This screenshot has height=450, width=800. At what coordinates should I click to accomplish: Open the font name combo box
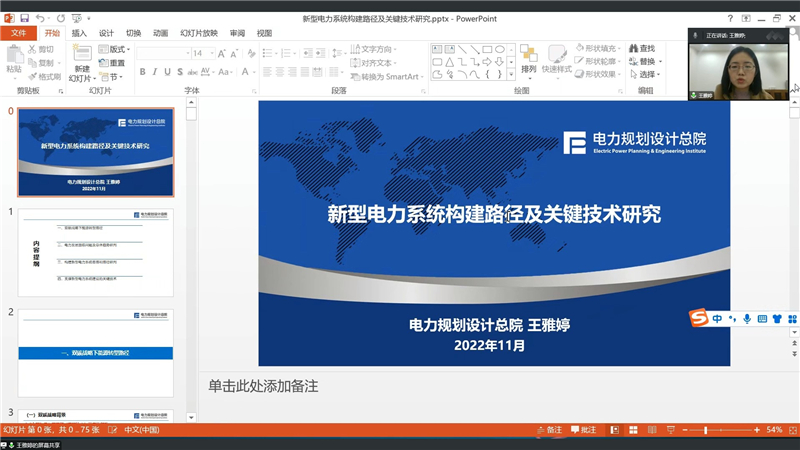(164, 54)
